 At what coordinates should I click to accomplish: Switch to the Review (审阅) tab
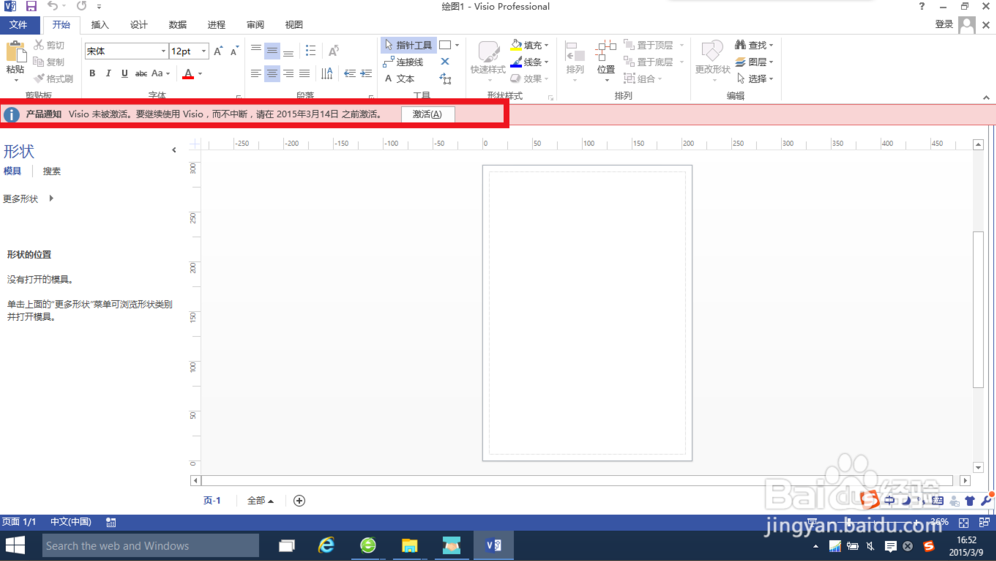coord(255,25)
